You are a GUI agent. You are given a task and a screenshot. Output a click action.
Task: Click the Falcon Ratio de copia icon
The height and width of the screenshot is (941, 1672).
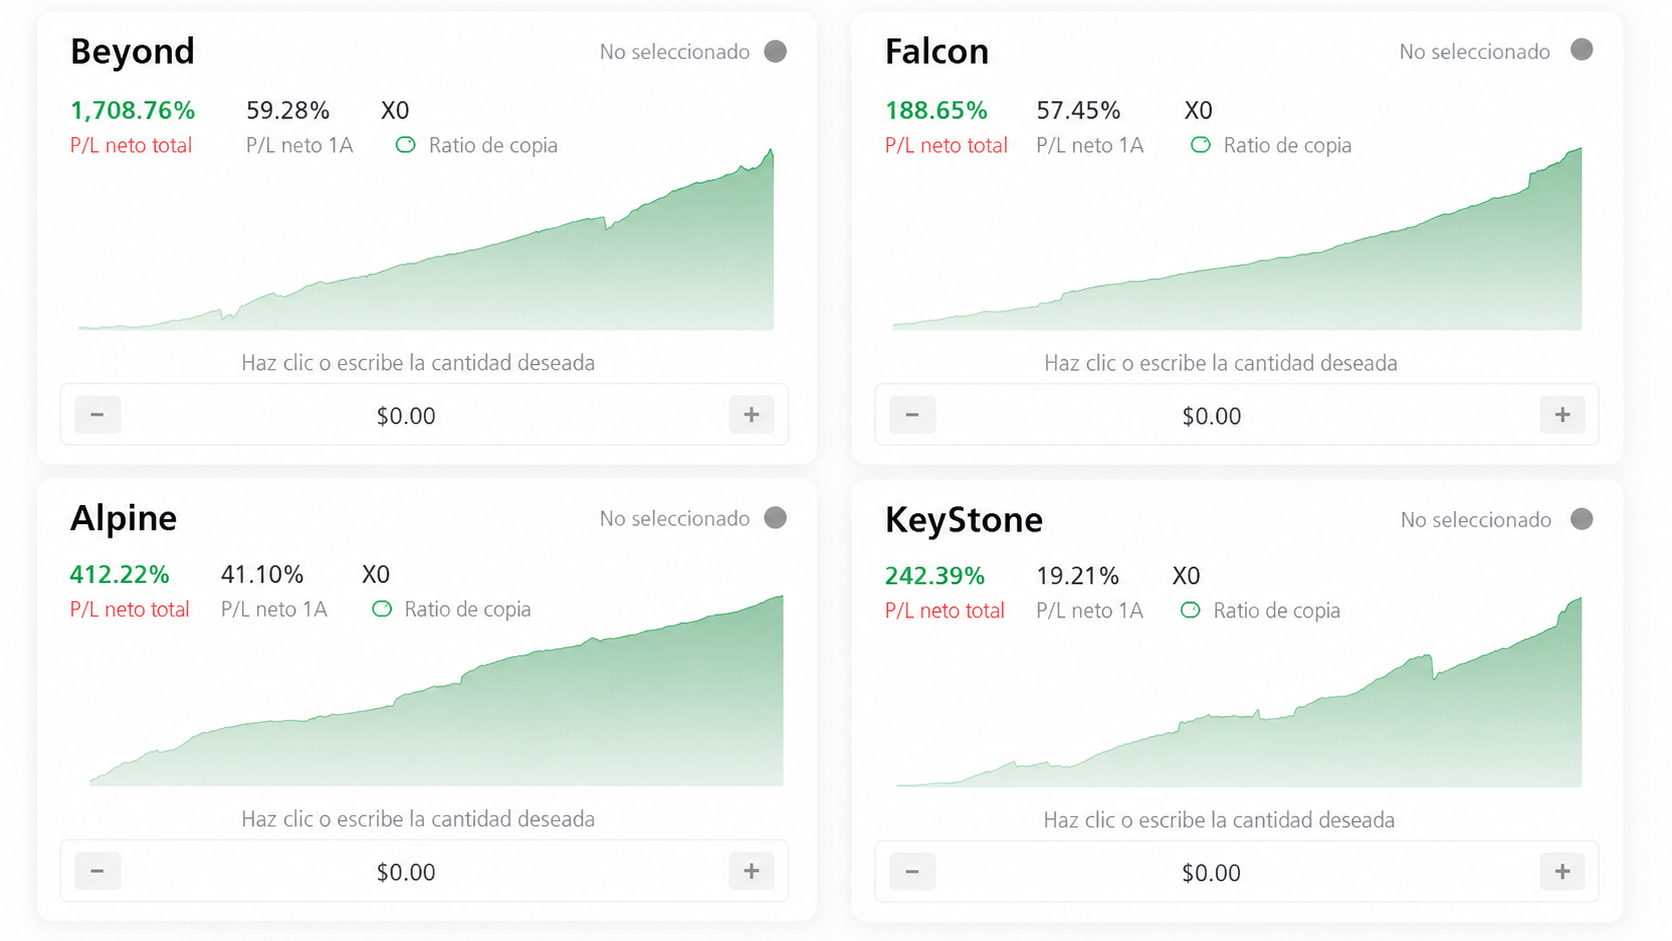tap(1200, 145)
